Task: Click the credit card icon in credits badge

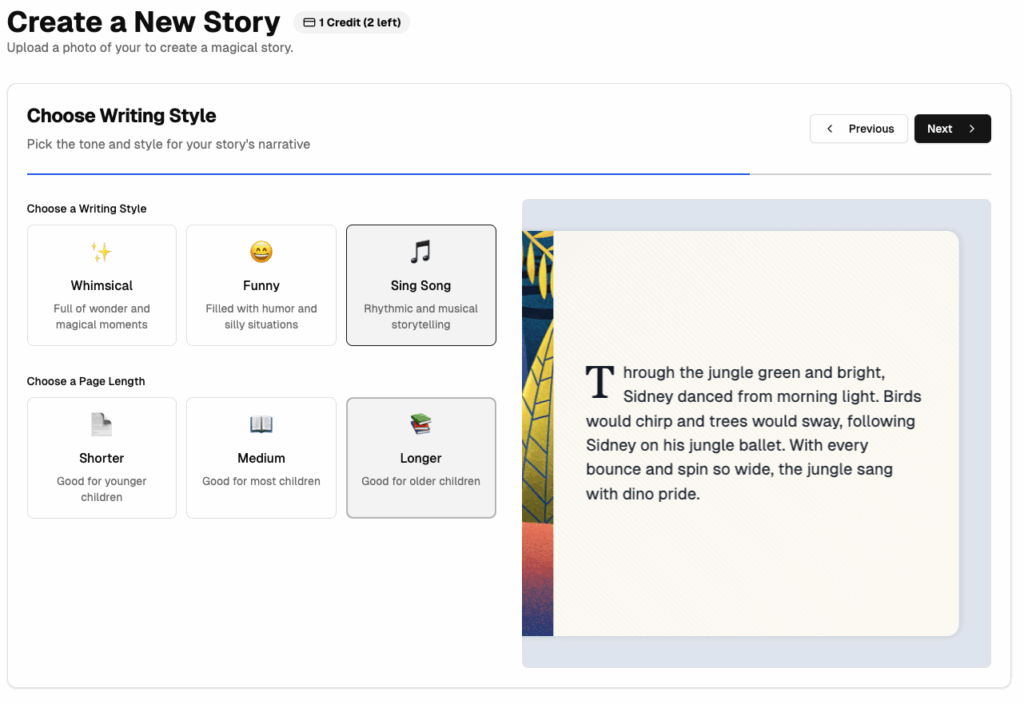Action: click(309, 22)
